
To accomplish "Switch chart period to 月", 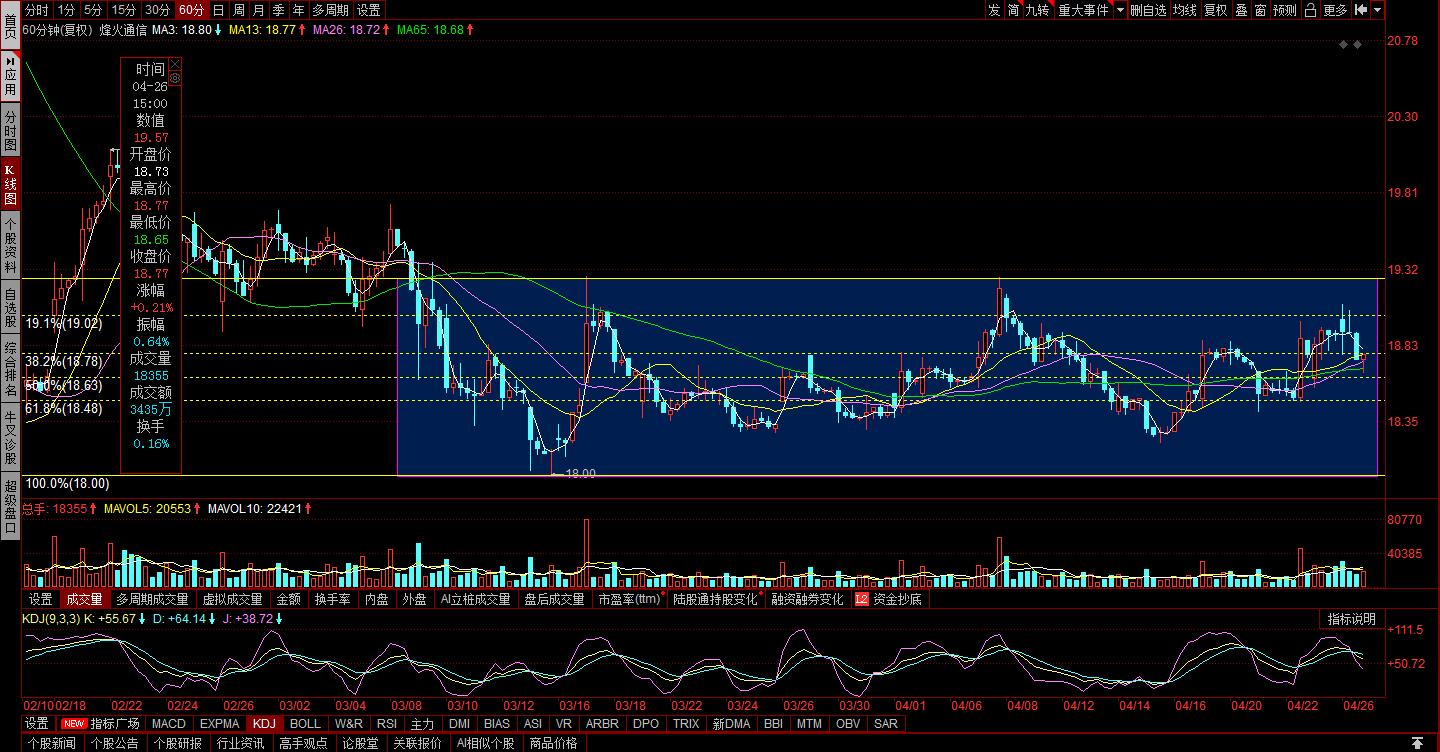I will tap(258, 10).
